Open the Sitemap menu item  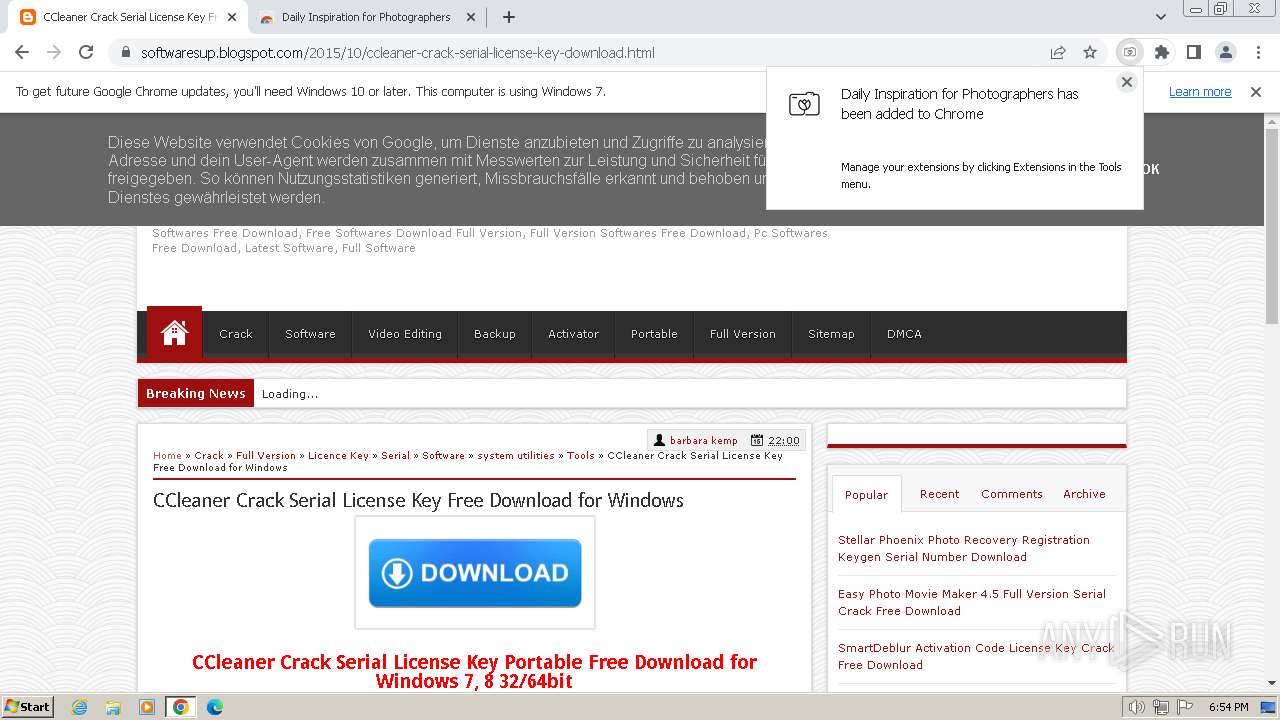pos(831,334)
